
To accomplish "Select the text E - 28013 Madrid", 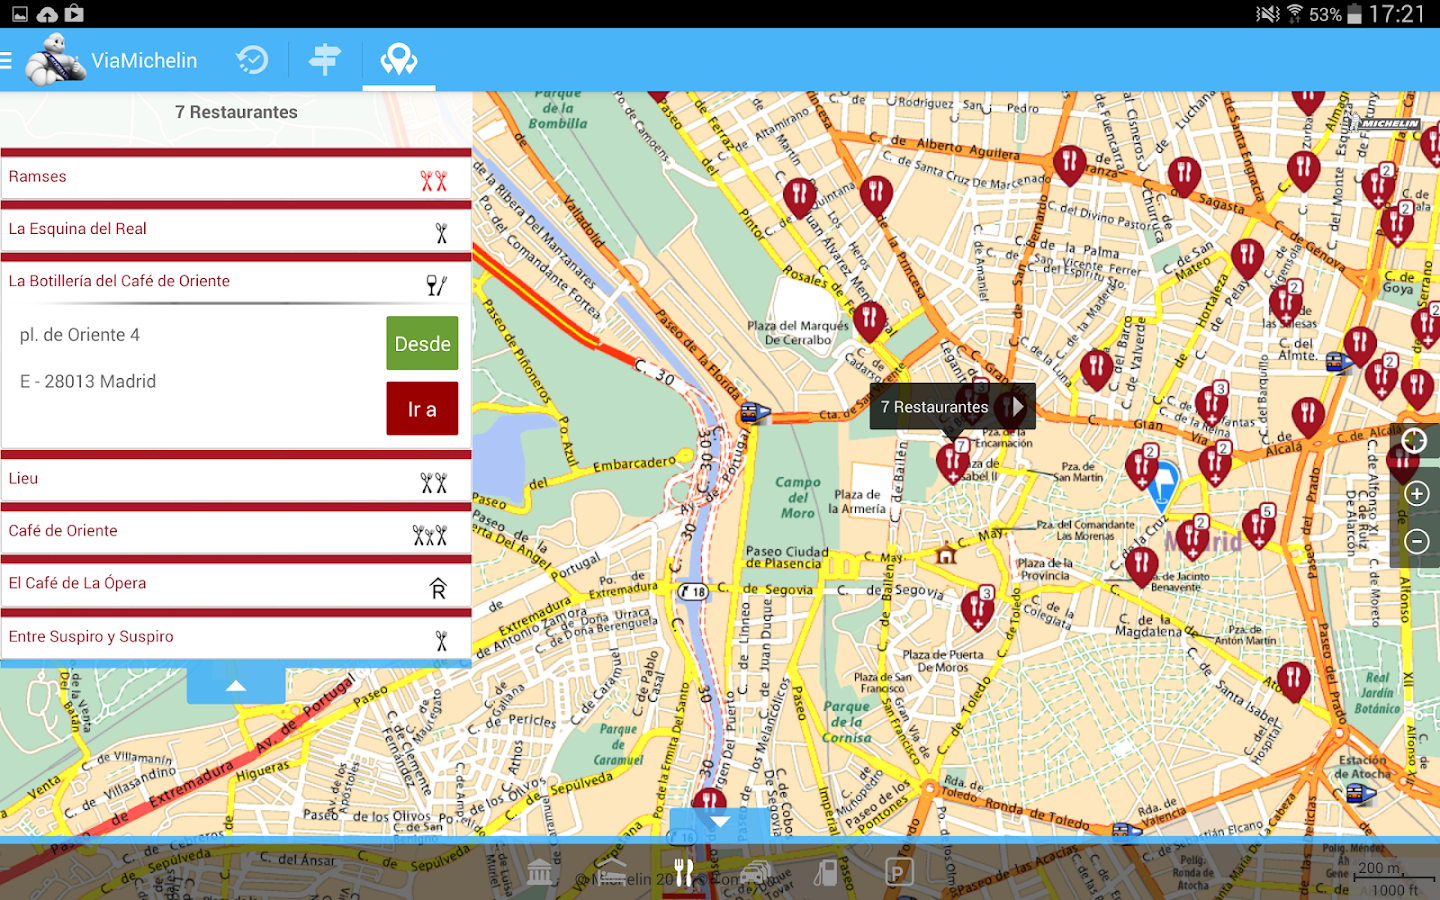I will 88,381.
